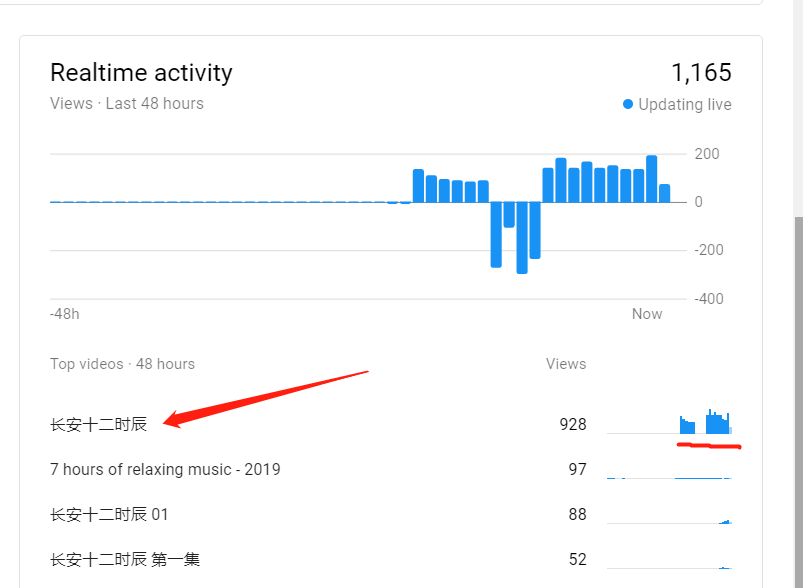The width and height of the screenshot is (803, 588).
Task: Click the Now axis label
Action: coord(647,314)
